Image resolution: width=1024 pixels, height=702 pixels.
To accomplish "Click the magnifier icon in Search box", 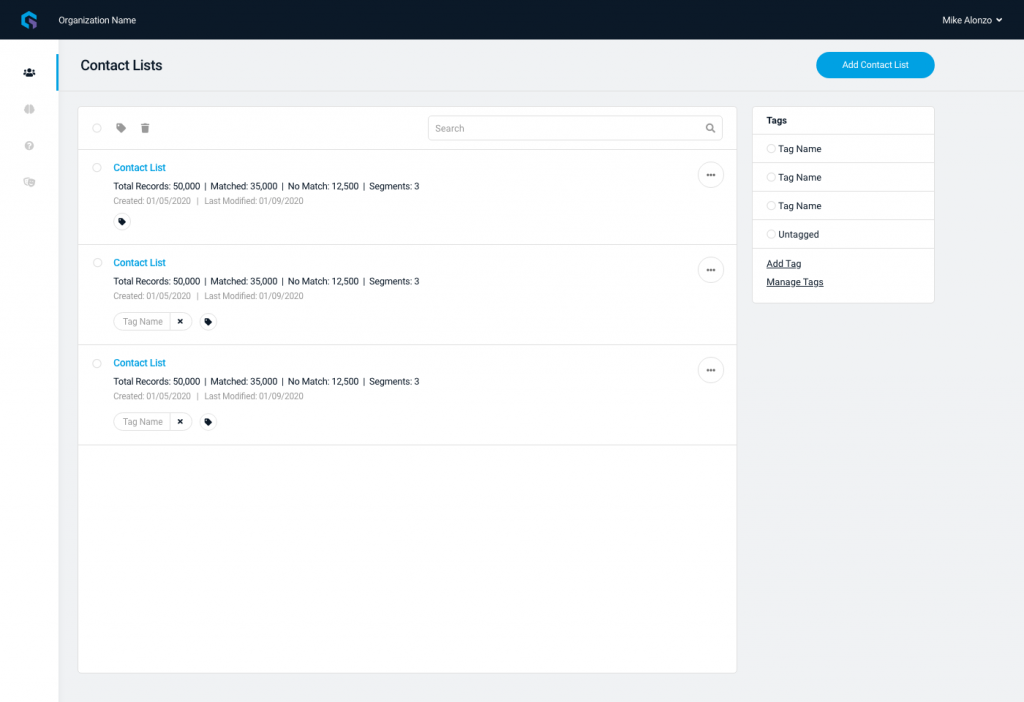I will [x=711, y=128].
